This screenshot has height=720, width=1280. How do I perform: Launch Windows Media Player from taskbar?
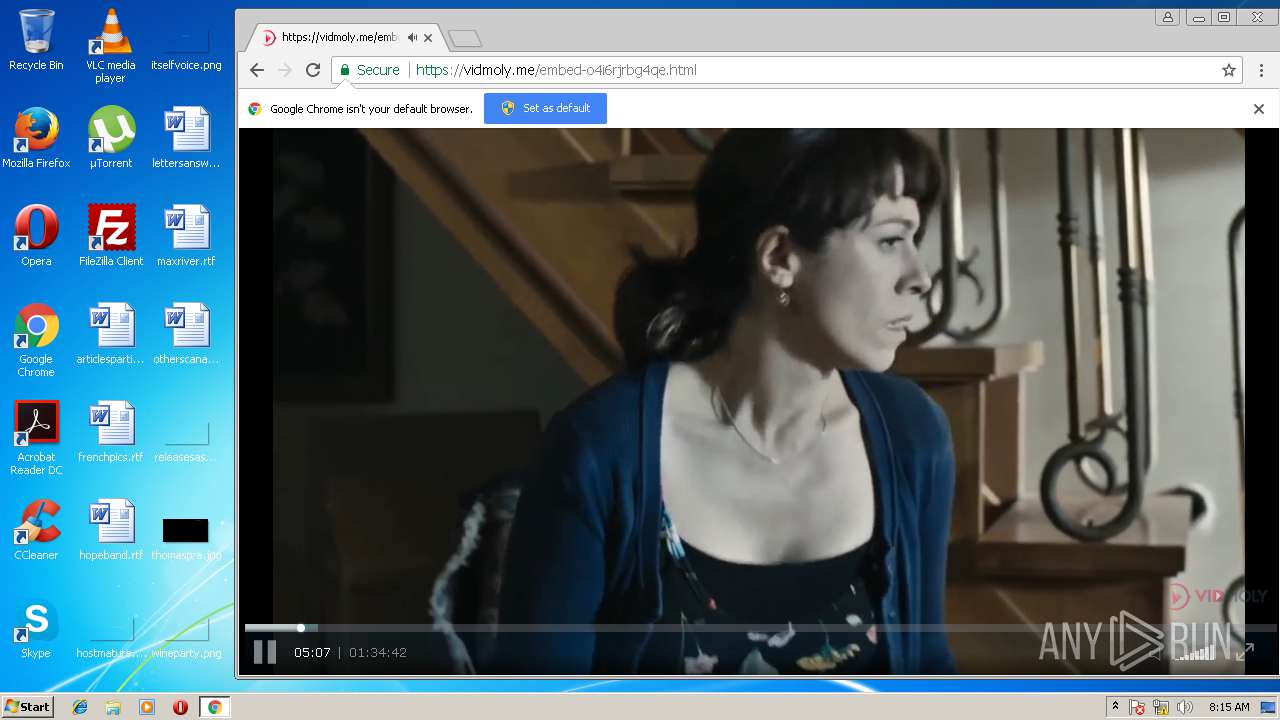pyautogui.click(x=147, y=707)
